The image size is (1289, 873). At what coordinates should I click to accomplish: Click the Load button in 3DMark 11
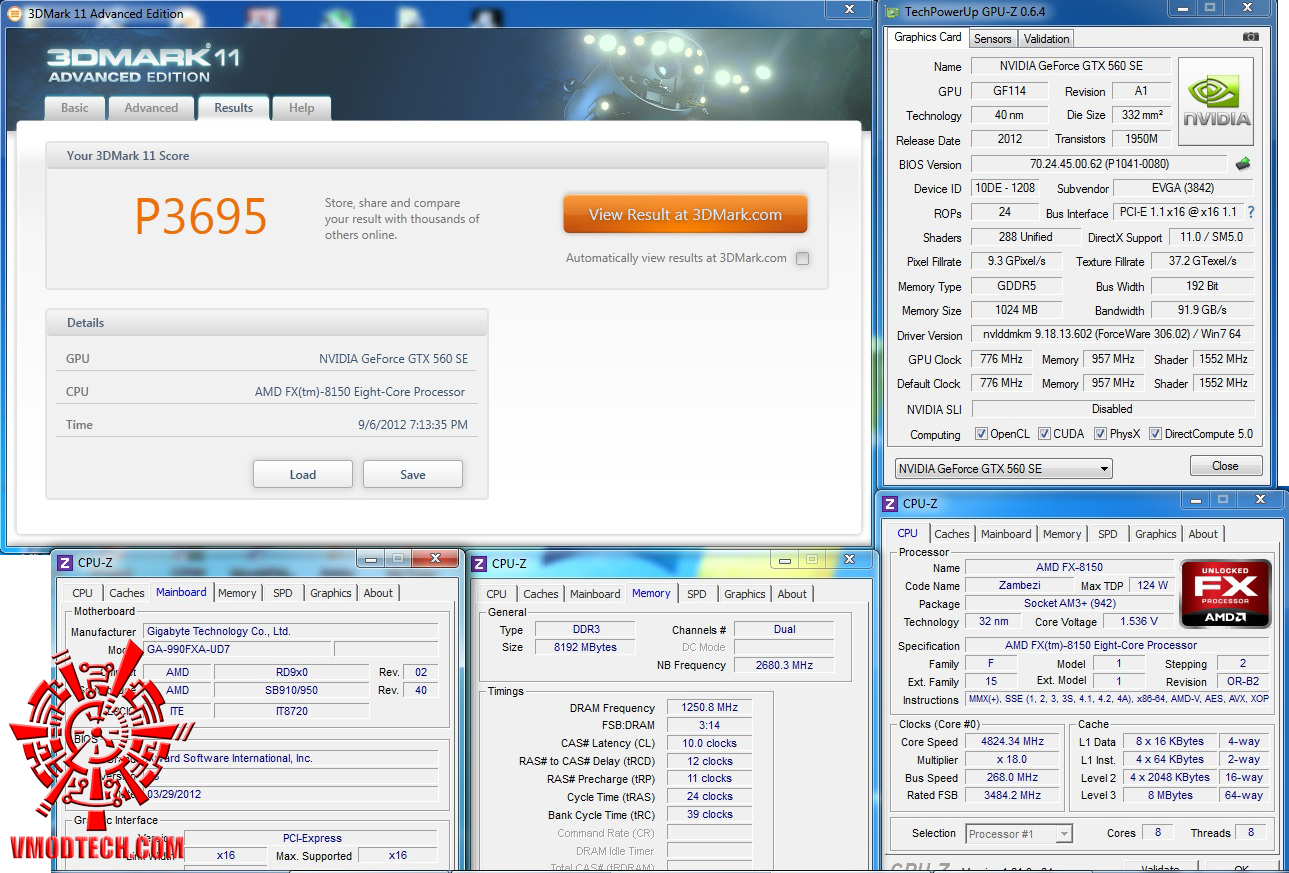coord(303,475)
